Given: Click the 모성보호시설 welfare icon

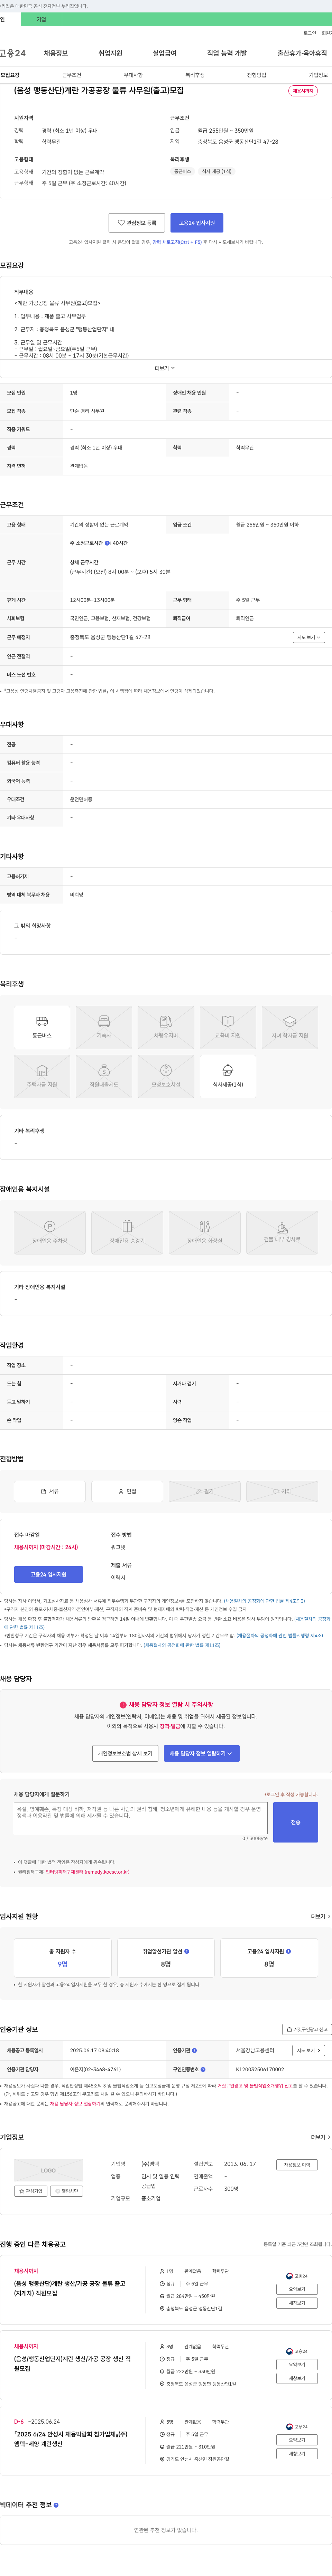Looking at the screenshot, I should pyautogui.click(x=166, y=1076).
